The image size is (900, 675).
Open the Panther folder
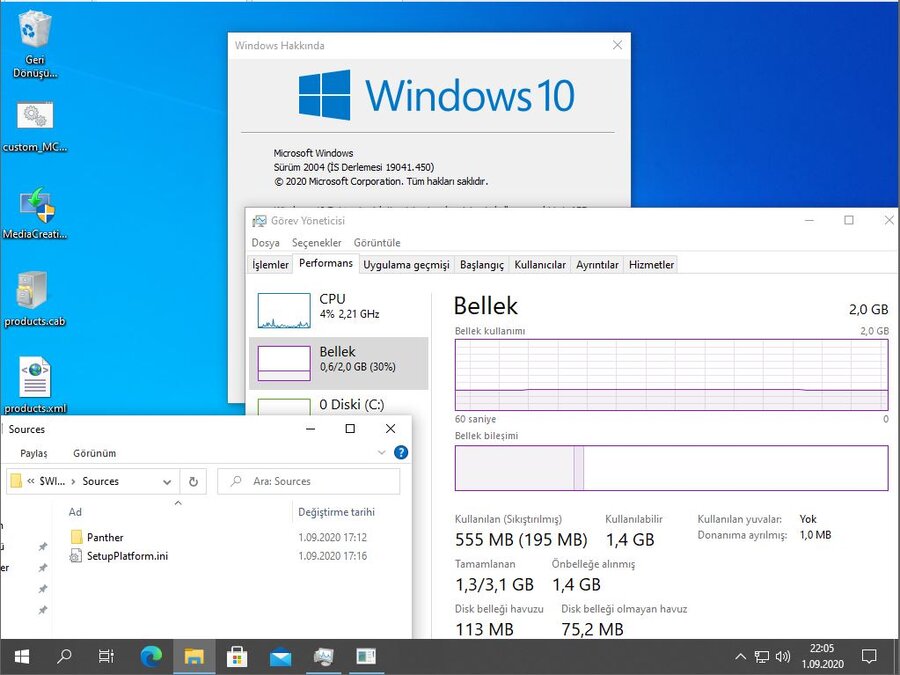click(x=105, y=538)
